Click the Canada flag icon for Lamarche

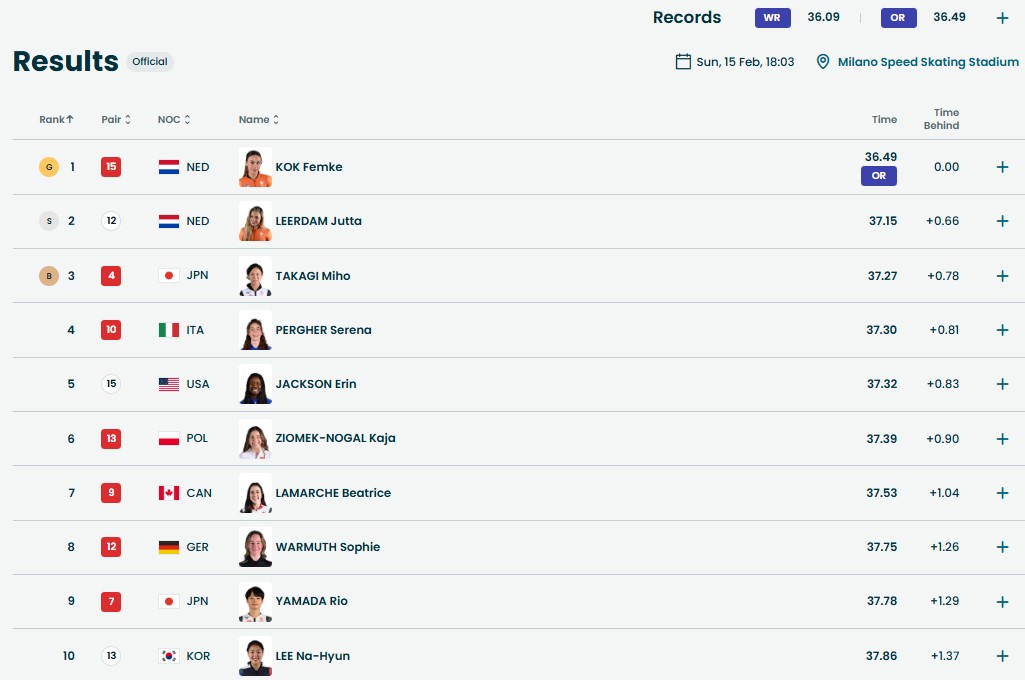point(168,493)
